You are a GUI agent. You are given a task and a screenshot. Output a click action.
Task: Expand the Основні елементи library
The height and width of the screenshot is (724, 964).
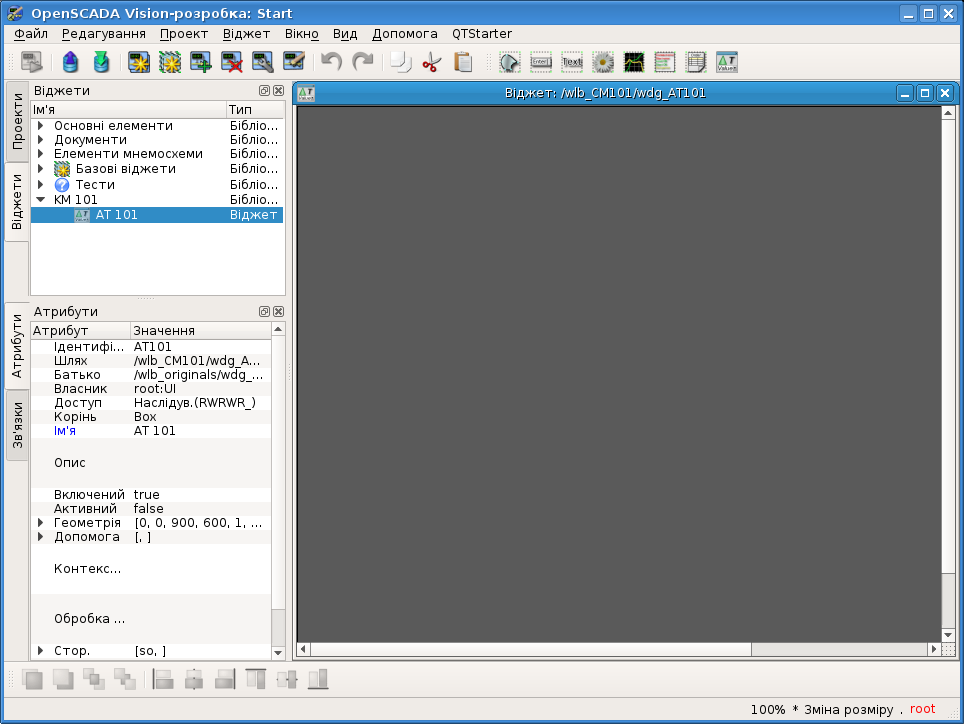pos(41,126)
